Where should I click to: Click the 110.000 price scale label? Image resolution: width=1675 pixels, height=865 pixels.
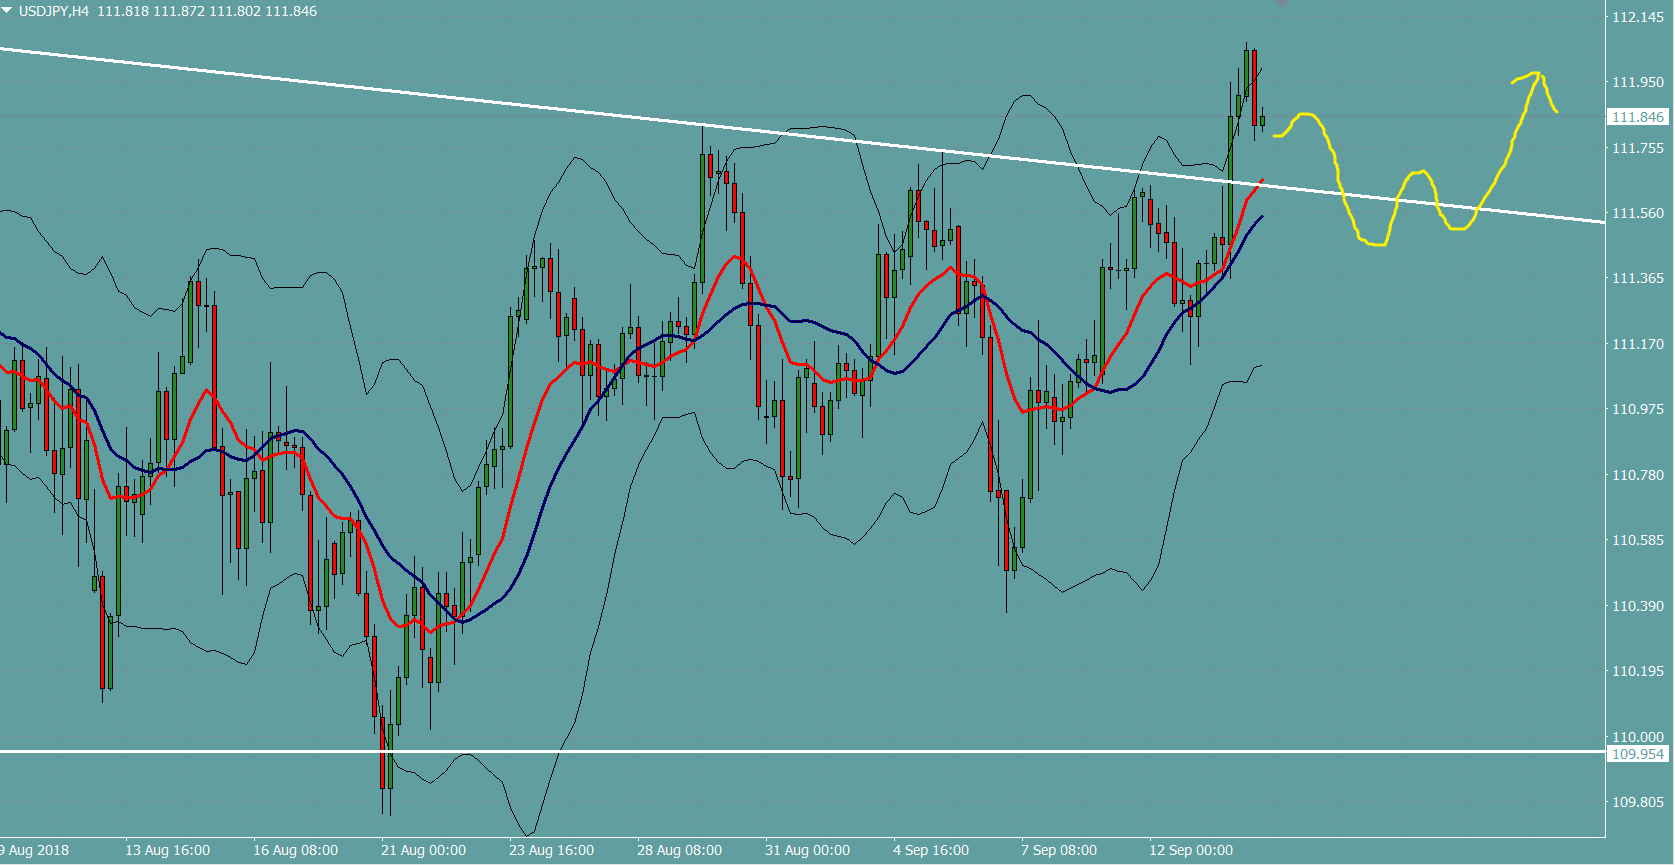[x=1637, y=737]
